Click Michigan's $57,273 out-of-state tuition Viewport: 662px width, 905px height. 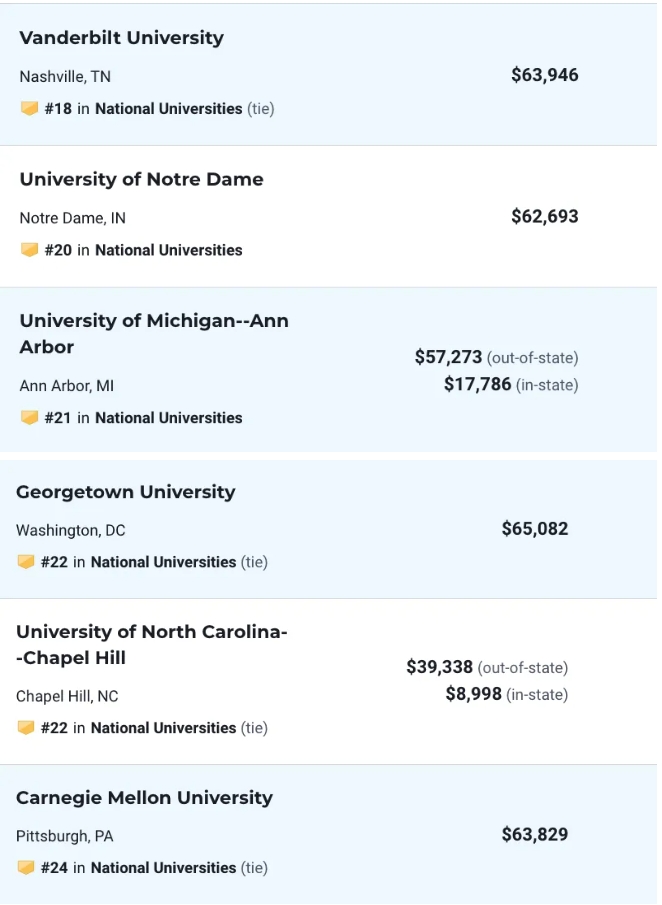pos(448,357)
